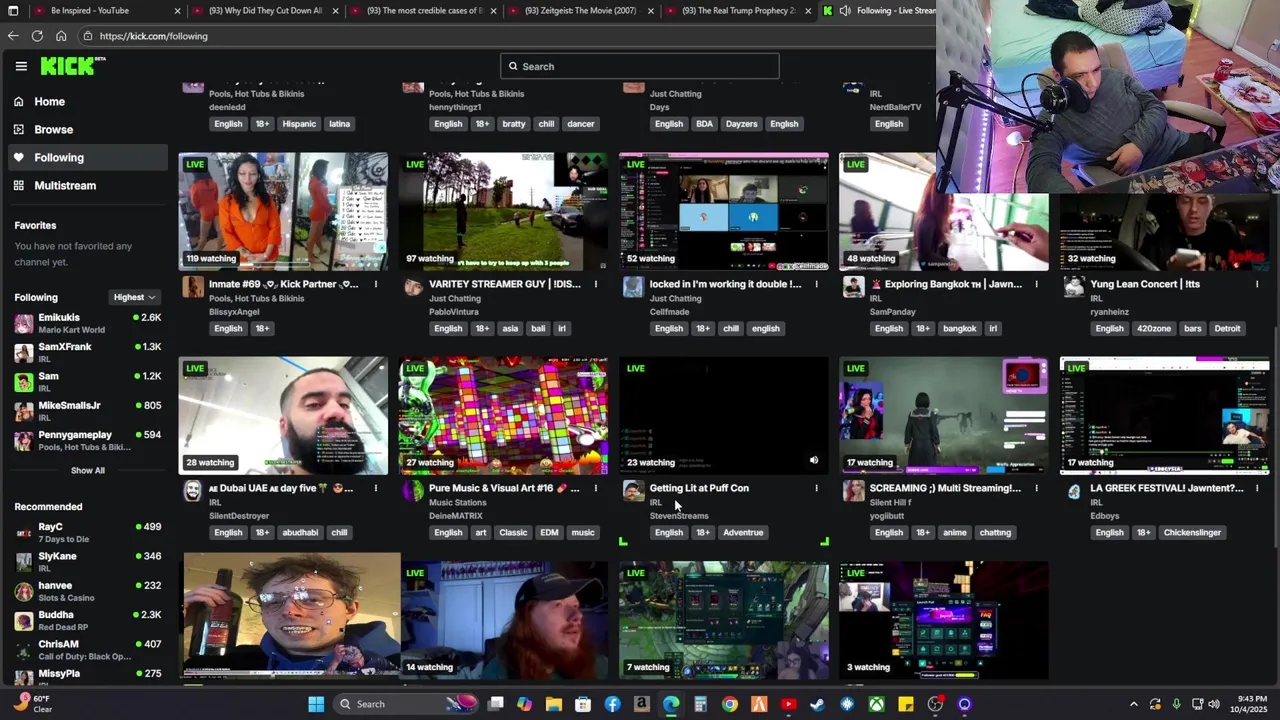Open Amazon app on taskbar
The width and height of the screenshot is (1280, 720).
(x=642, y=704)
